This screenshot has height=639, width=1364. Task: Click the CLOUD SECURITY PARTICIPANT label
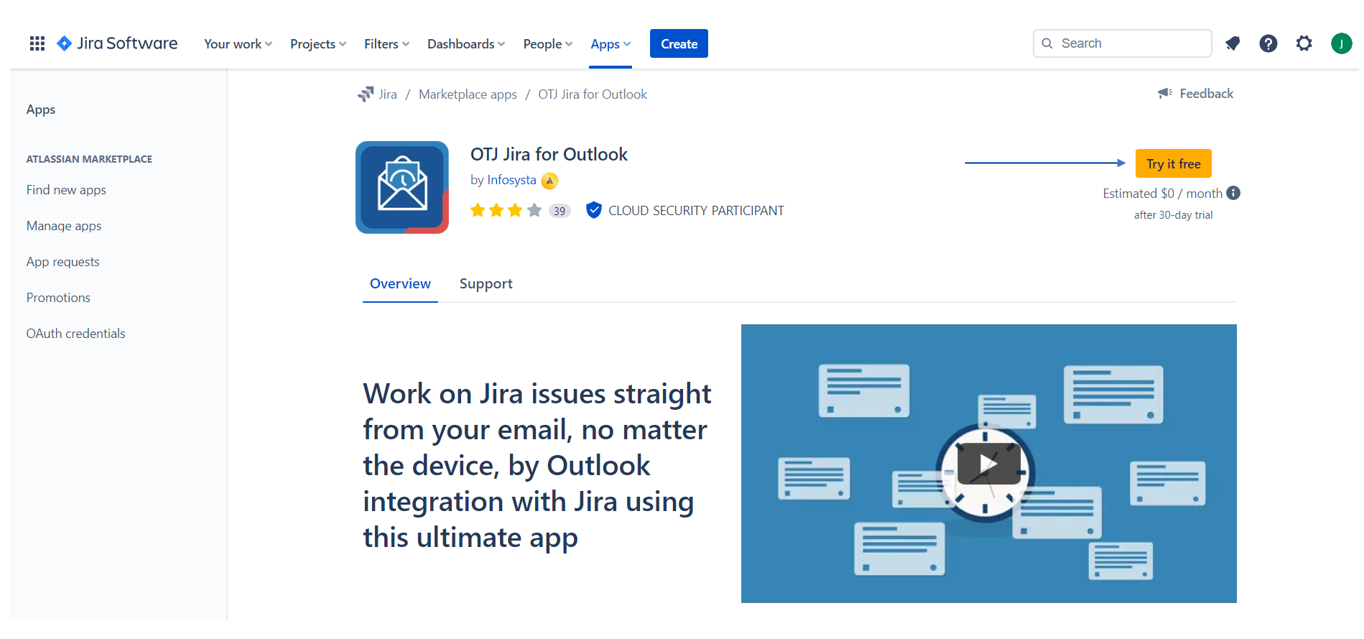click(696, 211)
